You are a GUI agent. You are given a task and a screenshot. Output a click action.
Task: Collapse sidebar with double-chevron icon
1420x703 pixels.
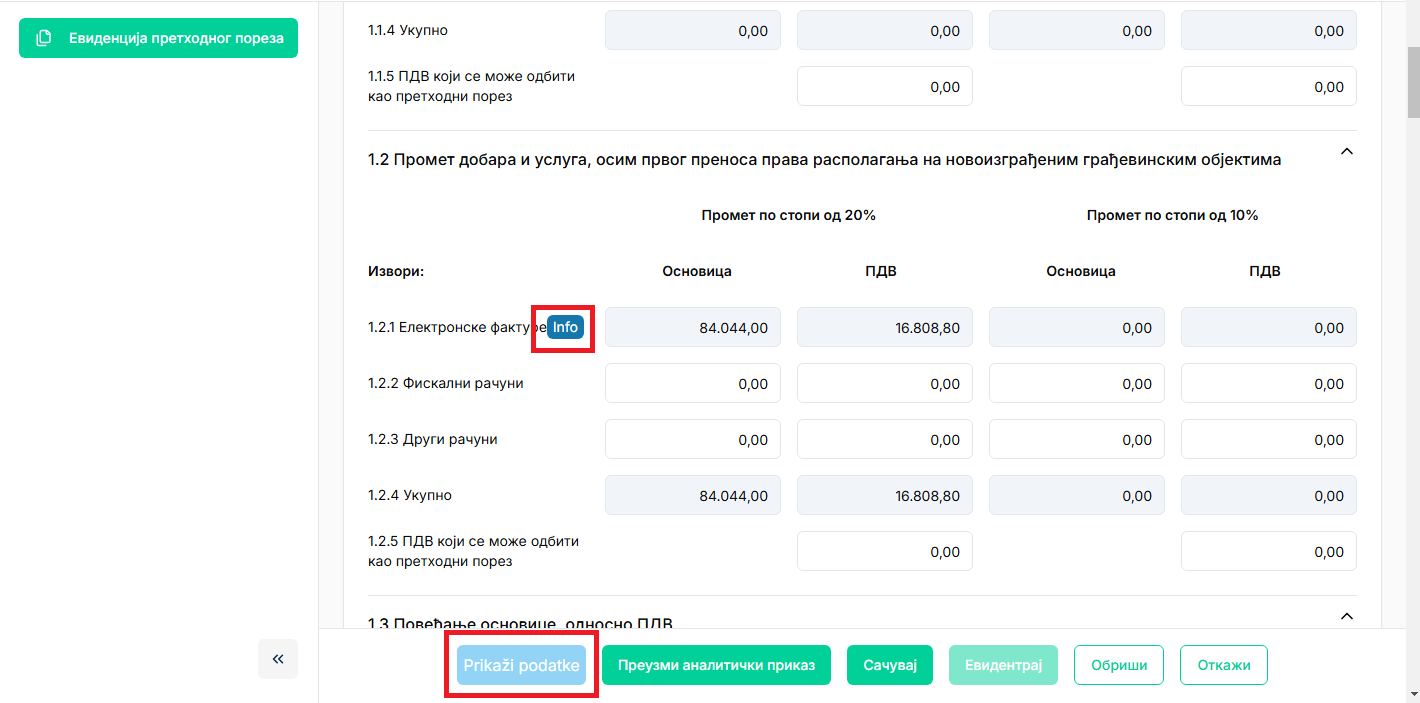coord(278,659)
